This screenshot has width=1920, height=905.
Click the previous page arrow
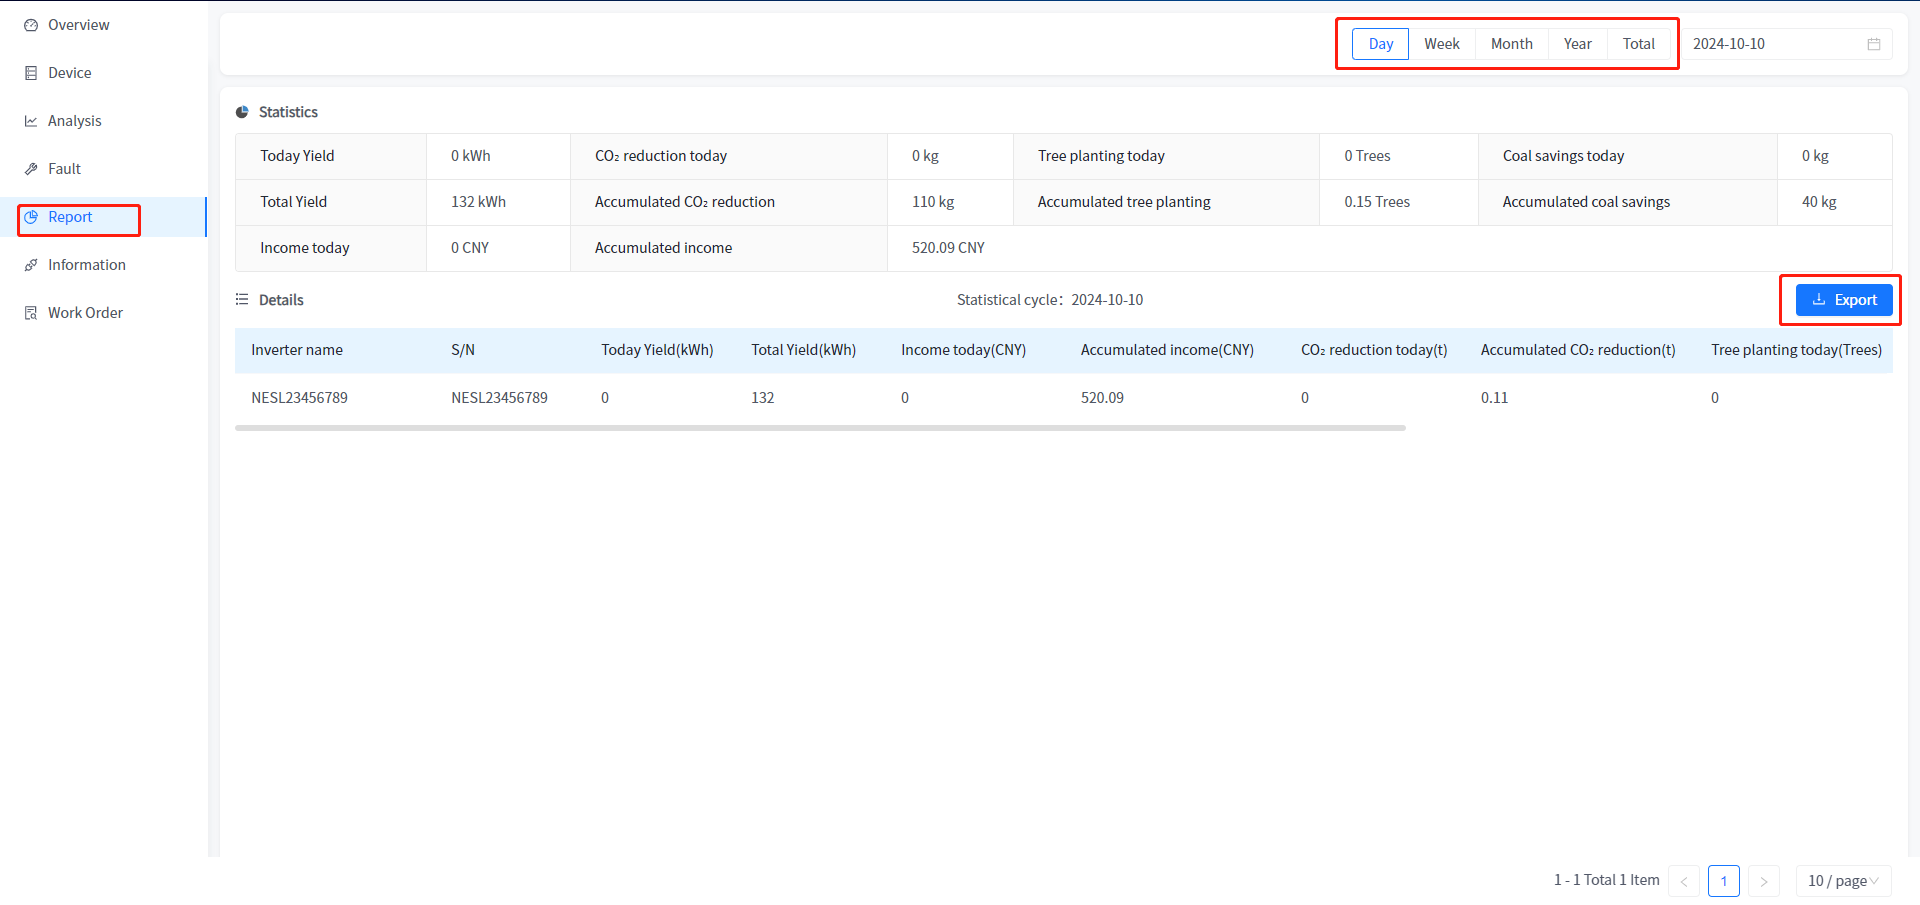(x=1683, y=881)
